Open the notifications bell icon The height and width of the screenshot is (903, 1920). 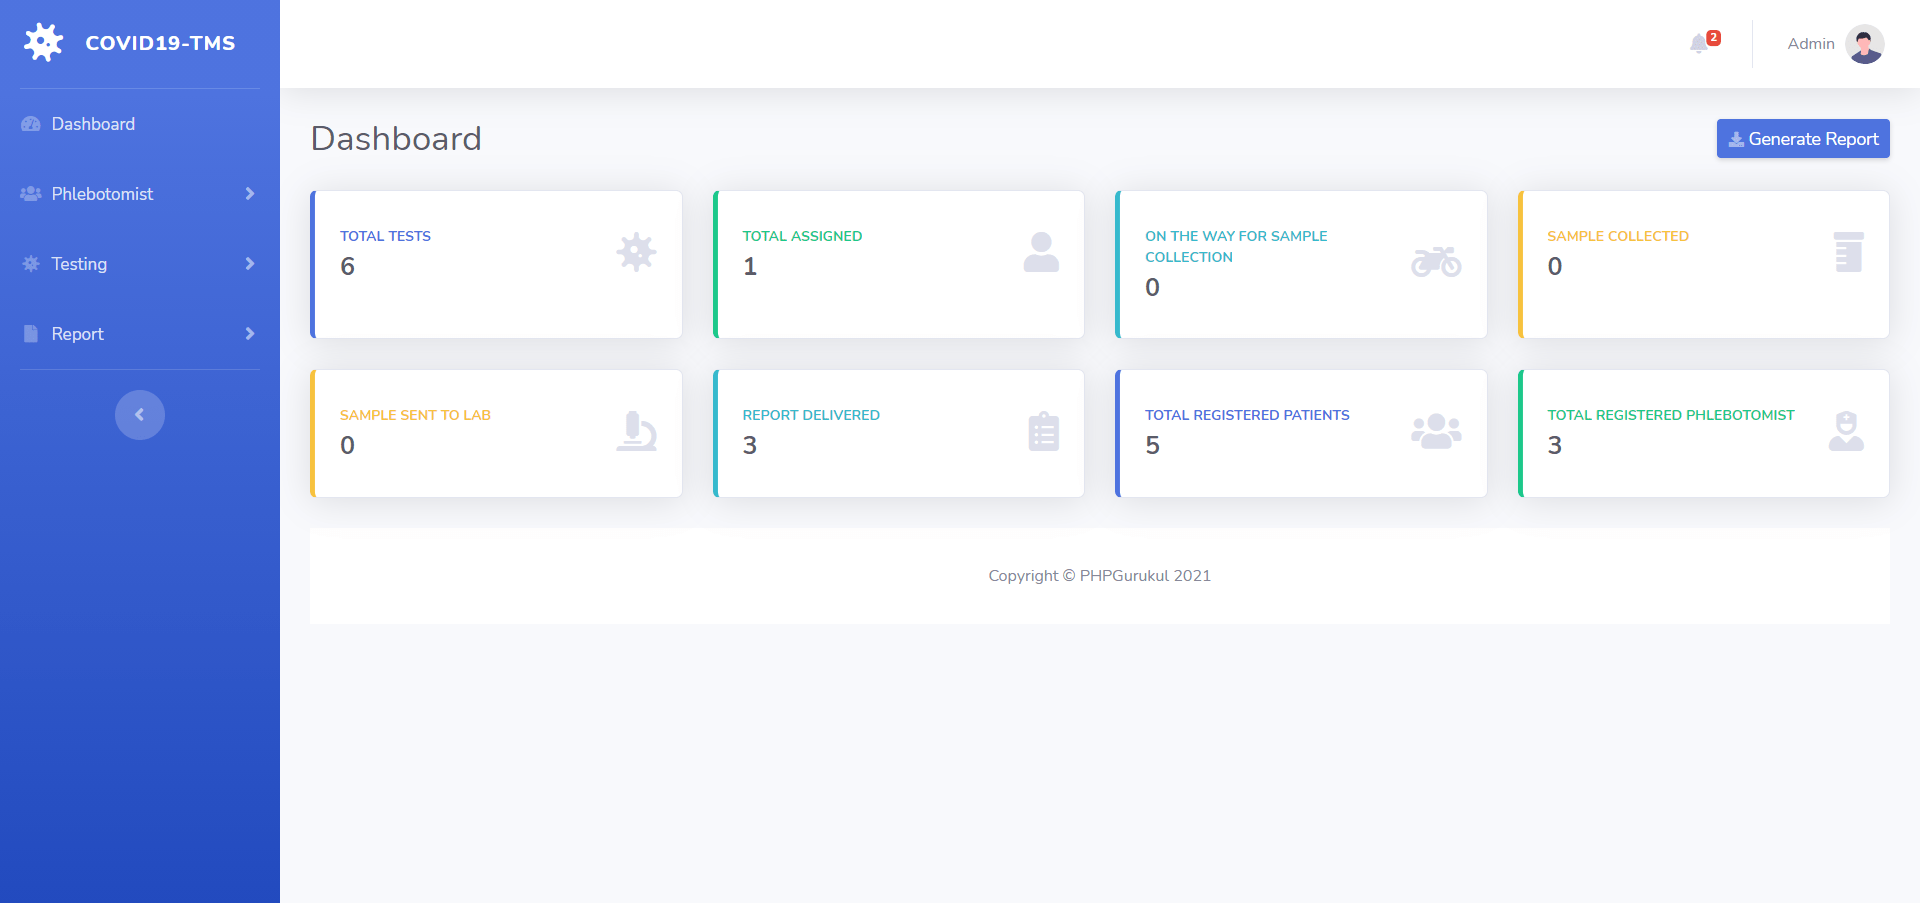coord(1699,44)
